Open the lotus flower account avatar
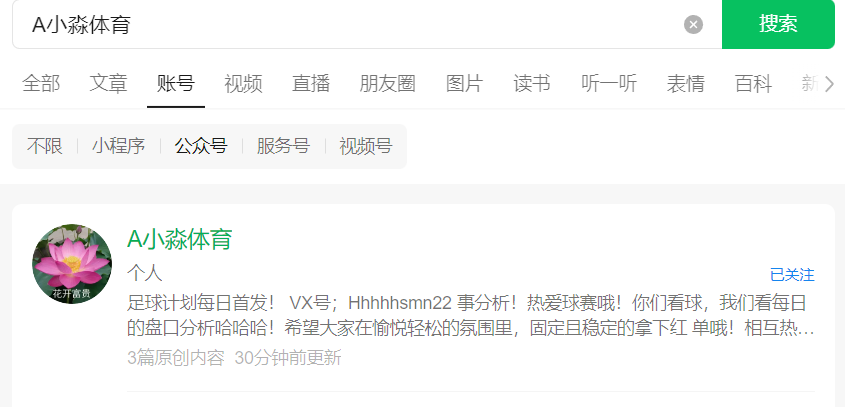This screenshot has height=407, width=845. [x=72, y=264]
